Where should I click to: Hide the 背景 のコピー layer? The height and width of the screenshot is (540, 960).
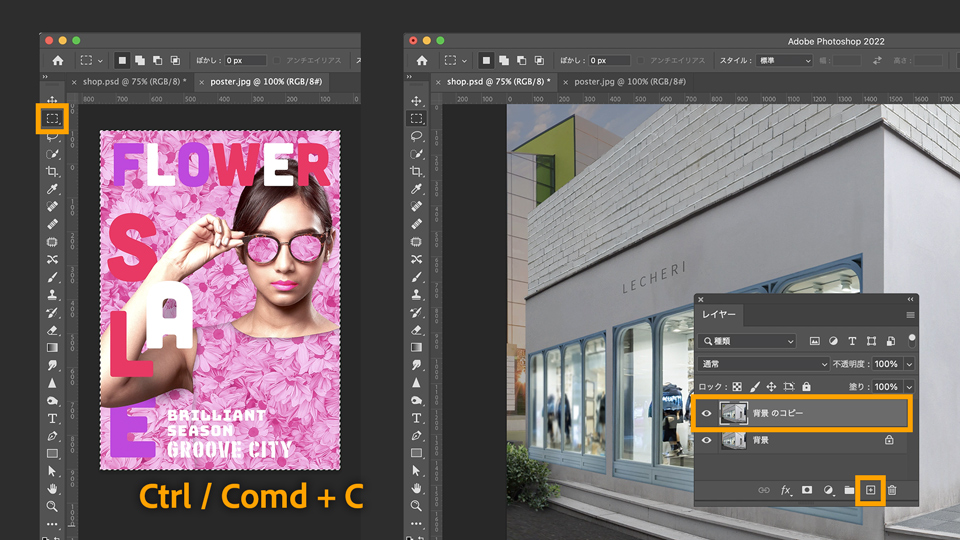click(x=706, y=413)
